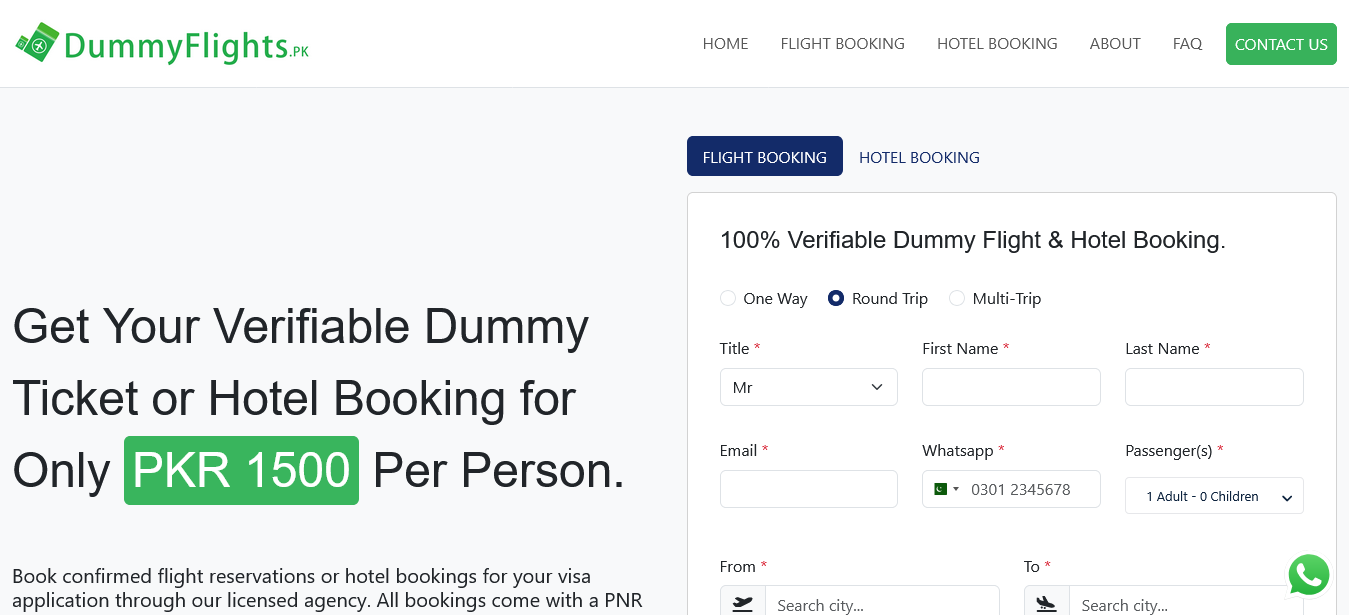Select the Round Trip option
Image resolution: width=1349 pixels, height=615 pixels.
pyautogui.click(x=835, y=298)
